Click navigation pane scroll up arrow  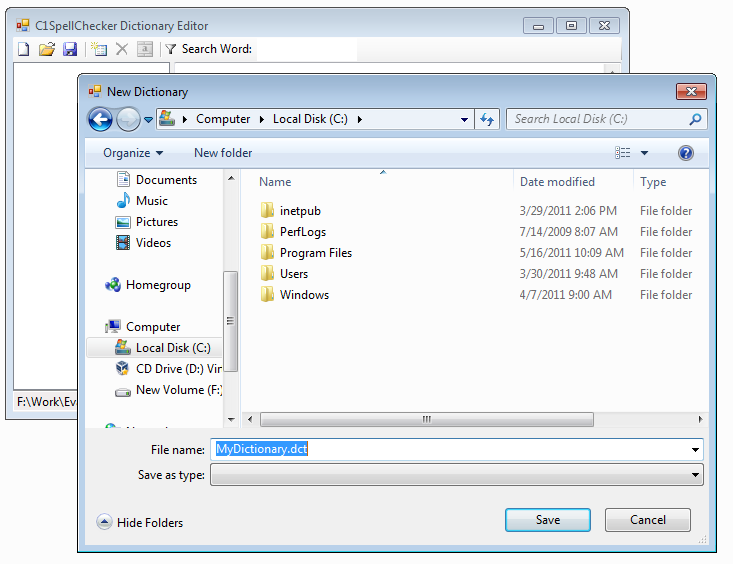(231, 178)
